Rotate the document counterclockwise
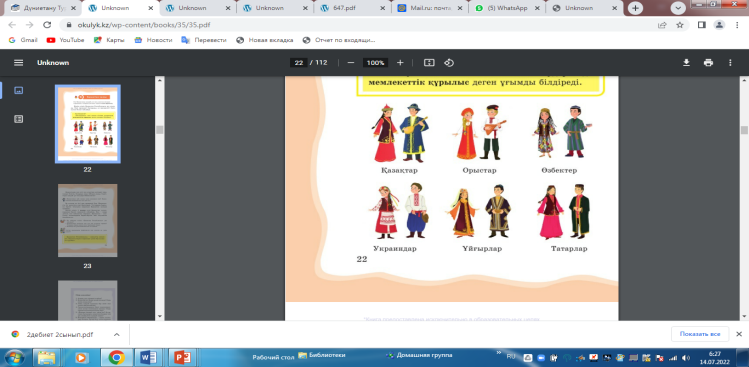 [449, 63]
